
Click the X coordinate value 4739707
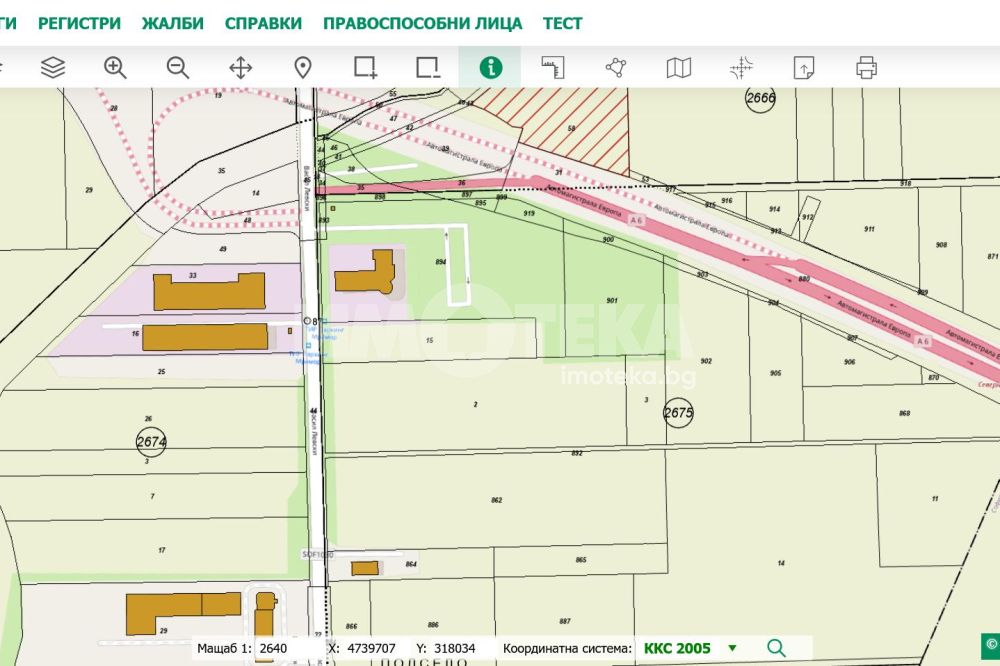(x=371, y=648)
